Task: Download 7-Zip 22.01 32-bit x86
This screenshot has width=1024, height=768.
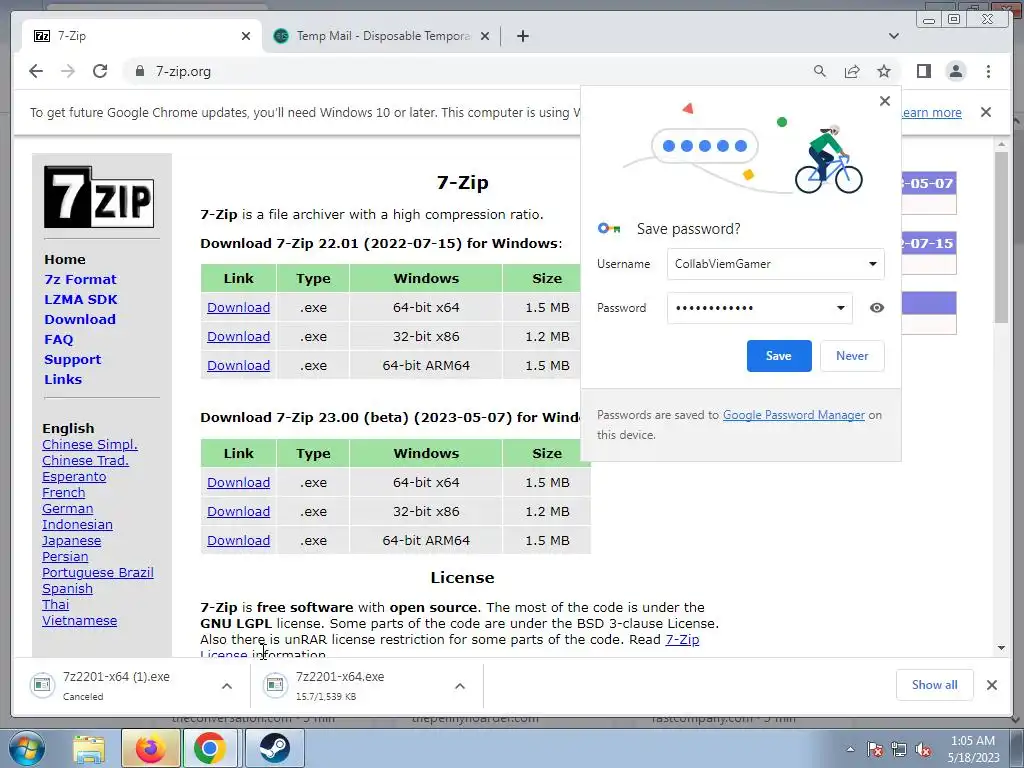Action: pos(238,336)
